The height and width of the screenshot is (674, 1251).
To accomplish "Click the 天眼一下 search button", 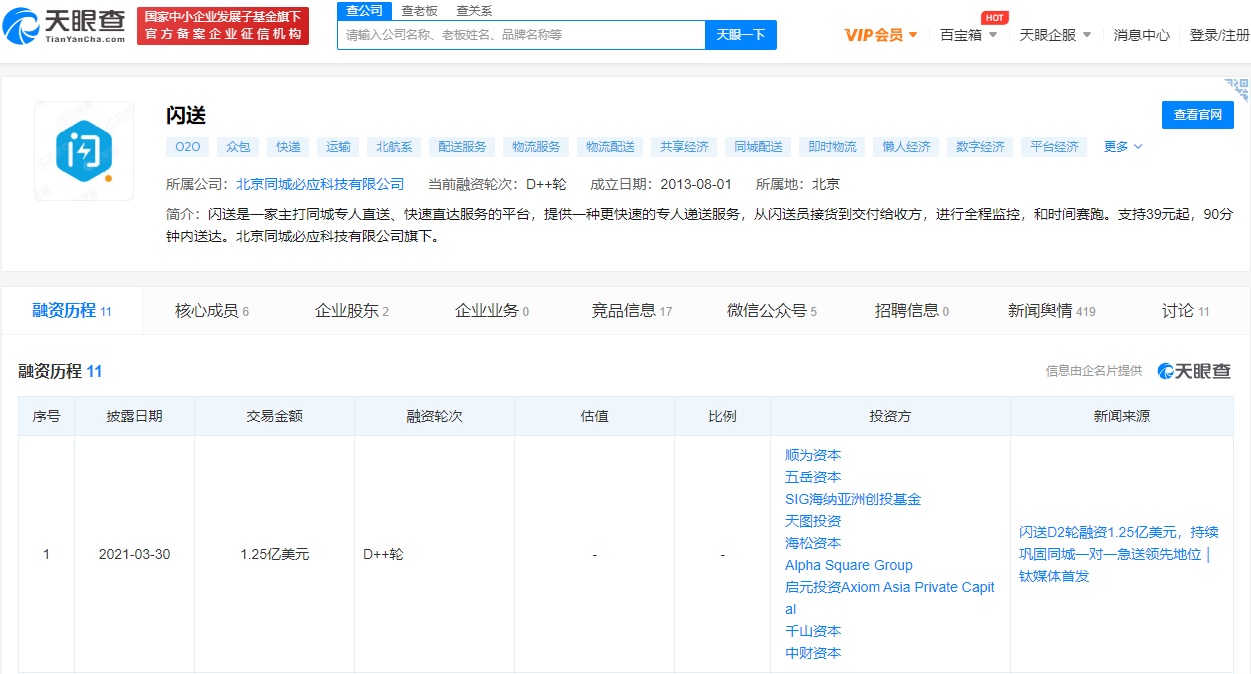I will 741,35.
